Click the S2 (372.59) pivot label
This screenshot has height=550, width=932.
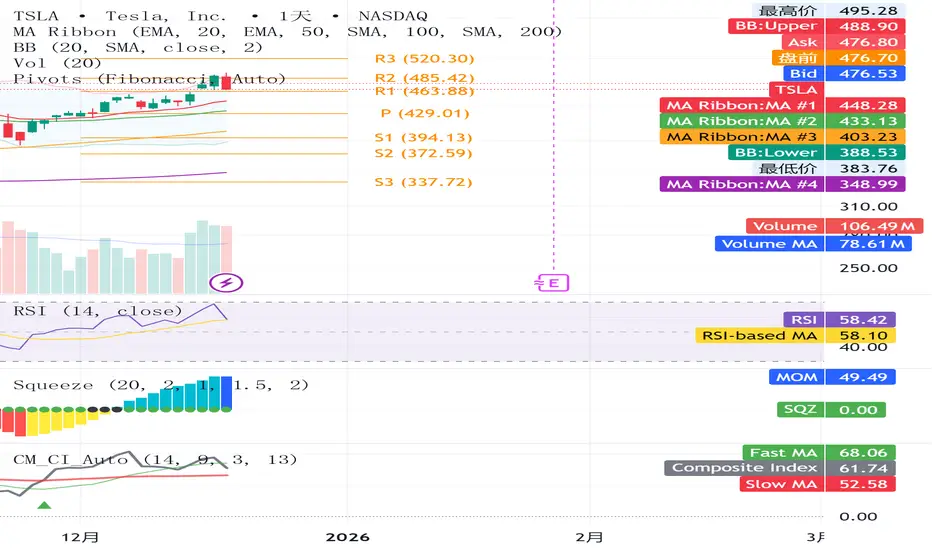coord(423,153)
